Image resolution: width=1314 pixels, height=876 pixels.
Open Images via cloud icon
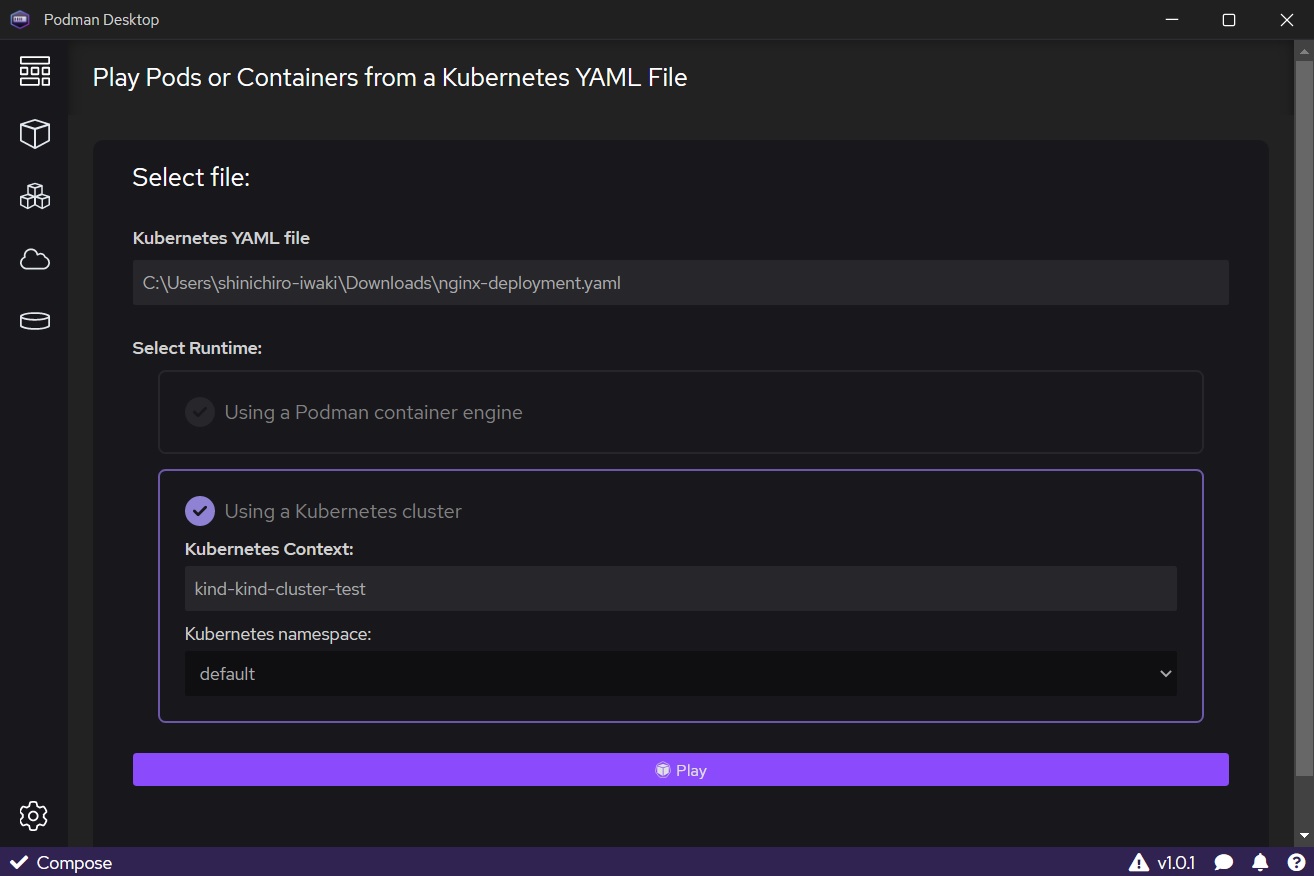click(x=34, y=260)
